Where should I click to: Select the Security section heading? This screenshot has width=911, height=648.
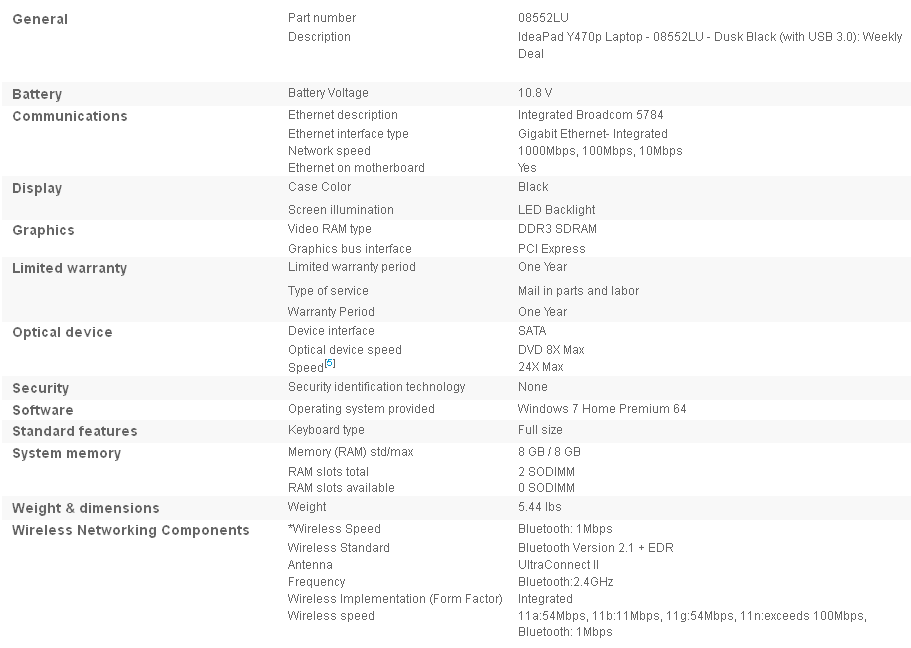40,388
